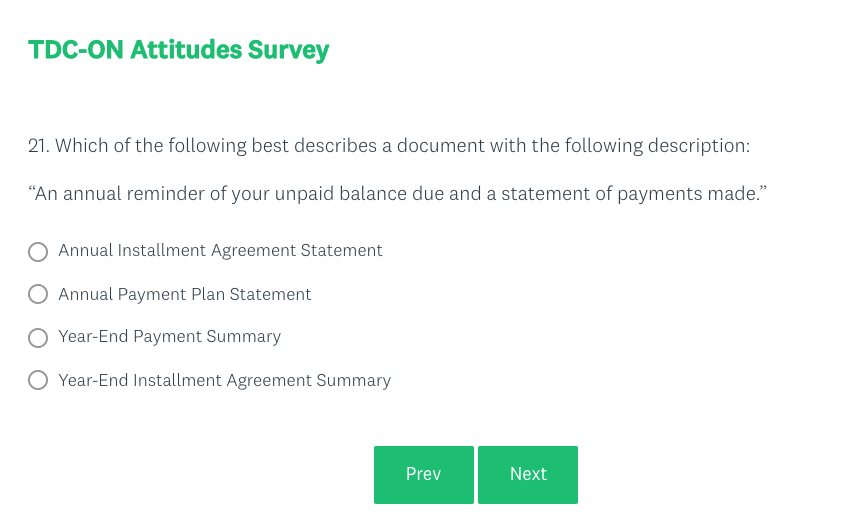
Task: Go to the next survey question
Action: (x=528, y=475)
